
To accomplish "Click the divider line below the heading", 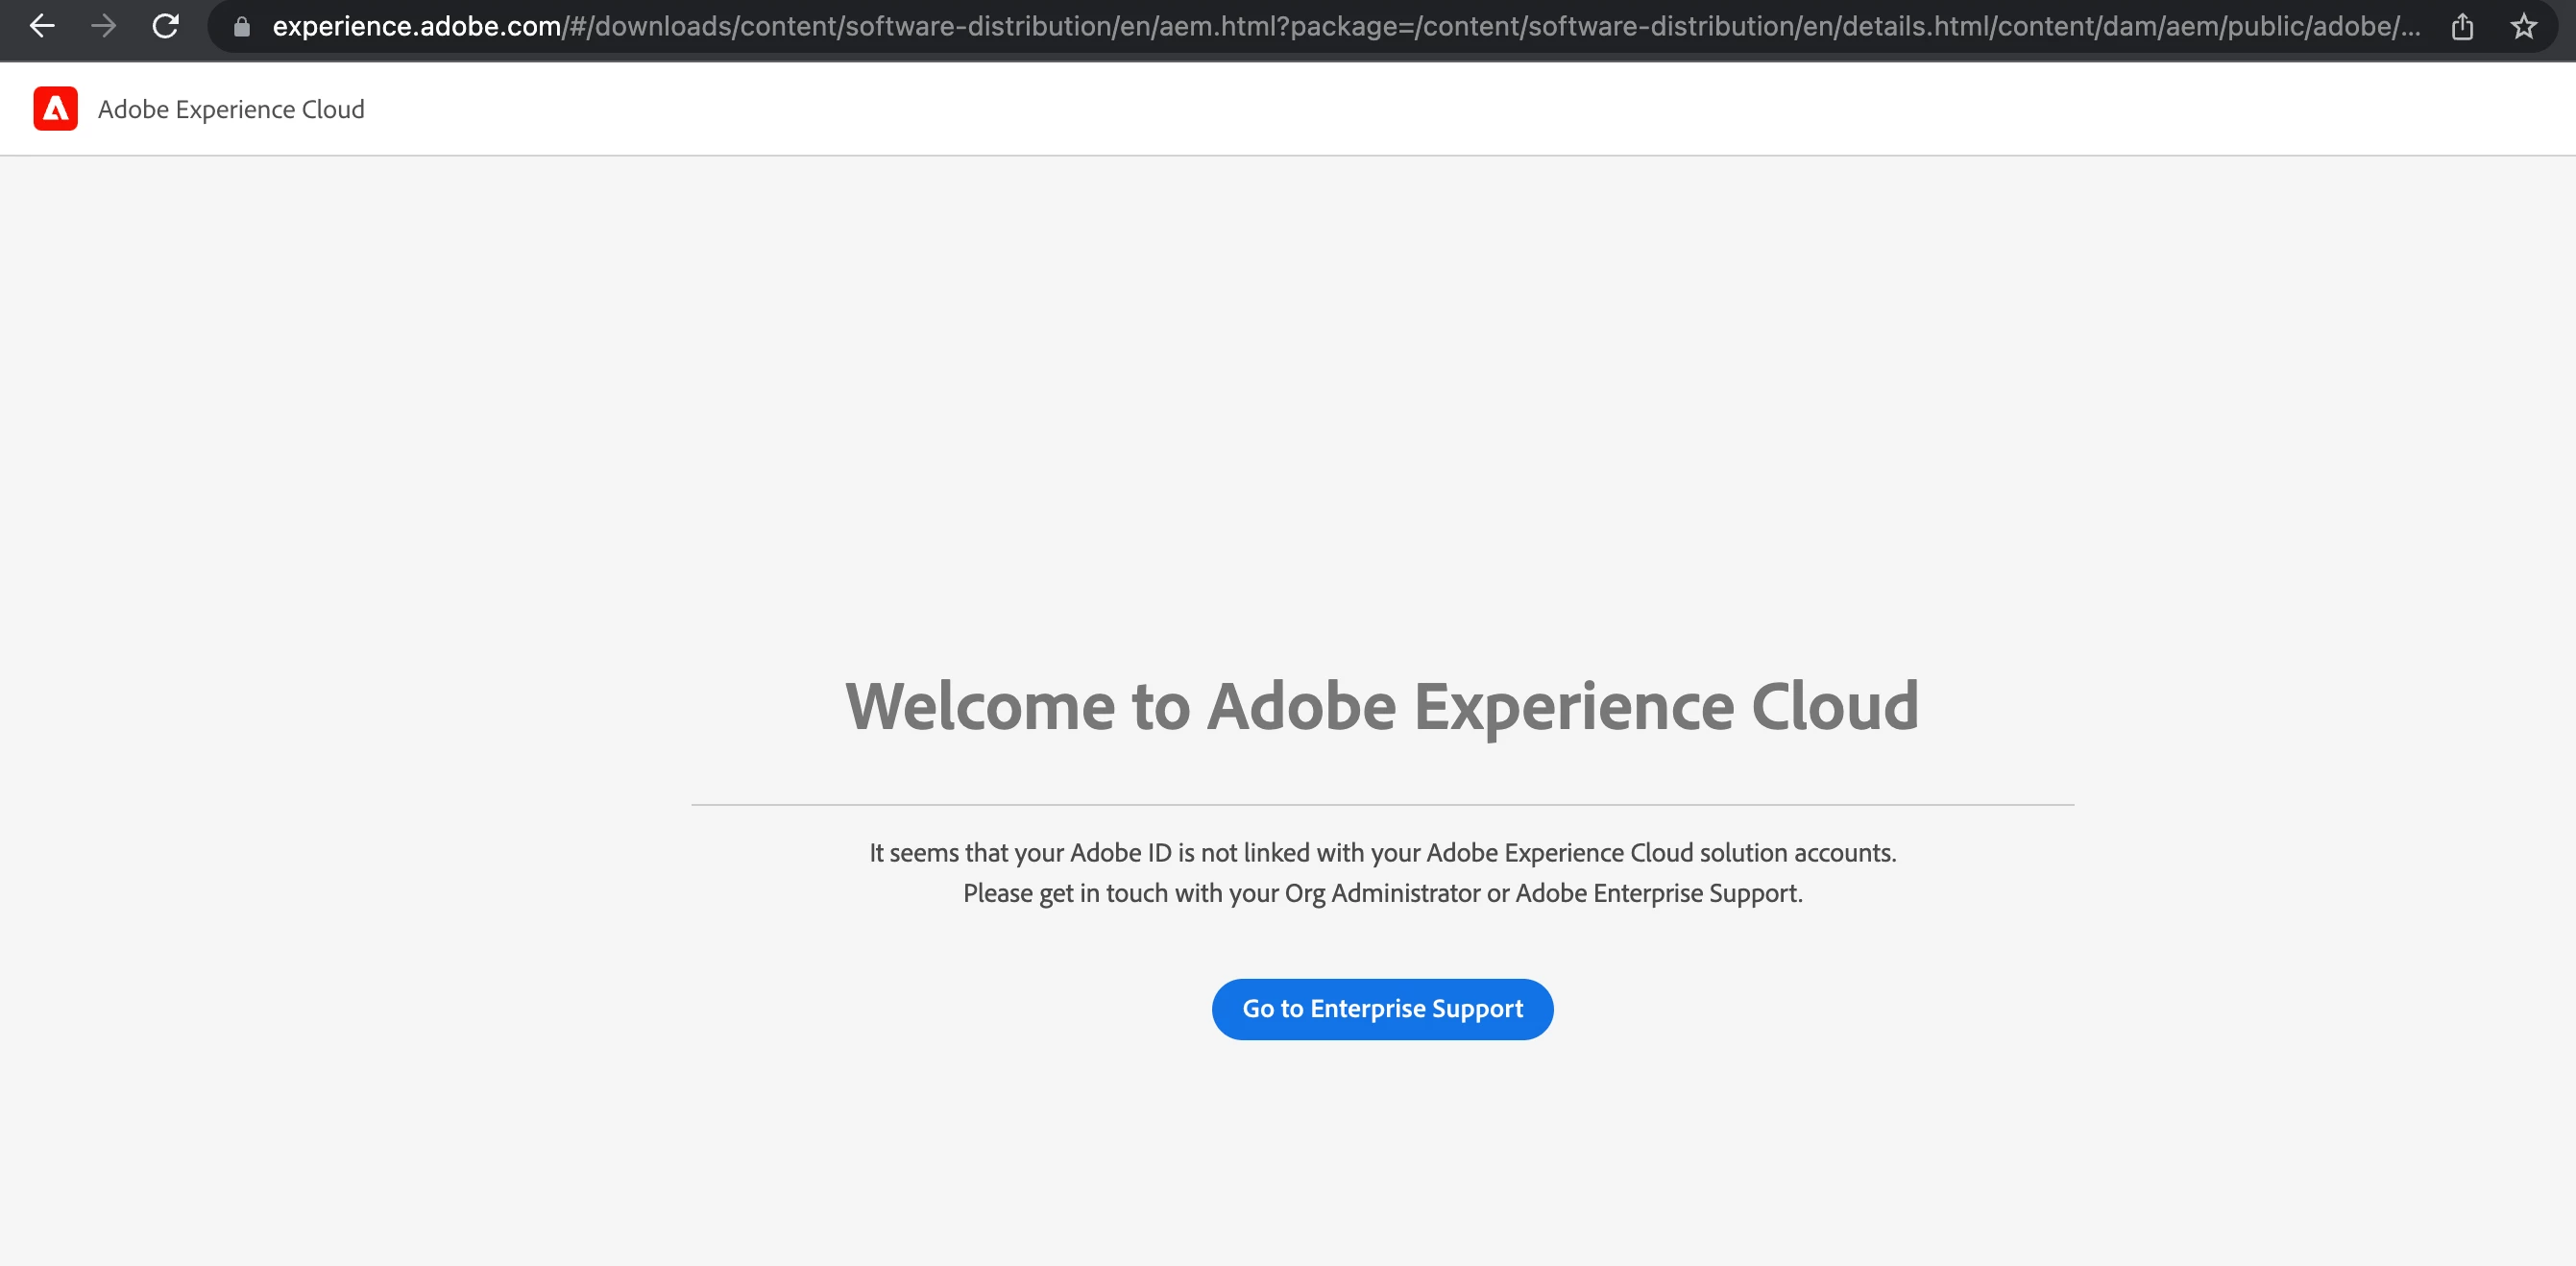I will tap(1382, 804).
